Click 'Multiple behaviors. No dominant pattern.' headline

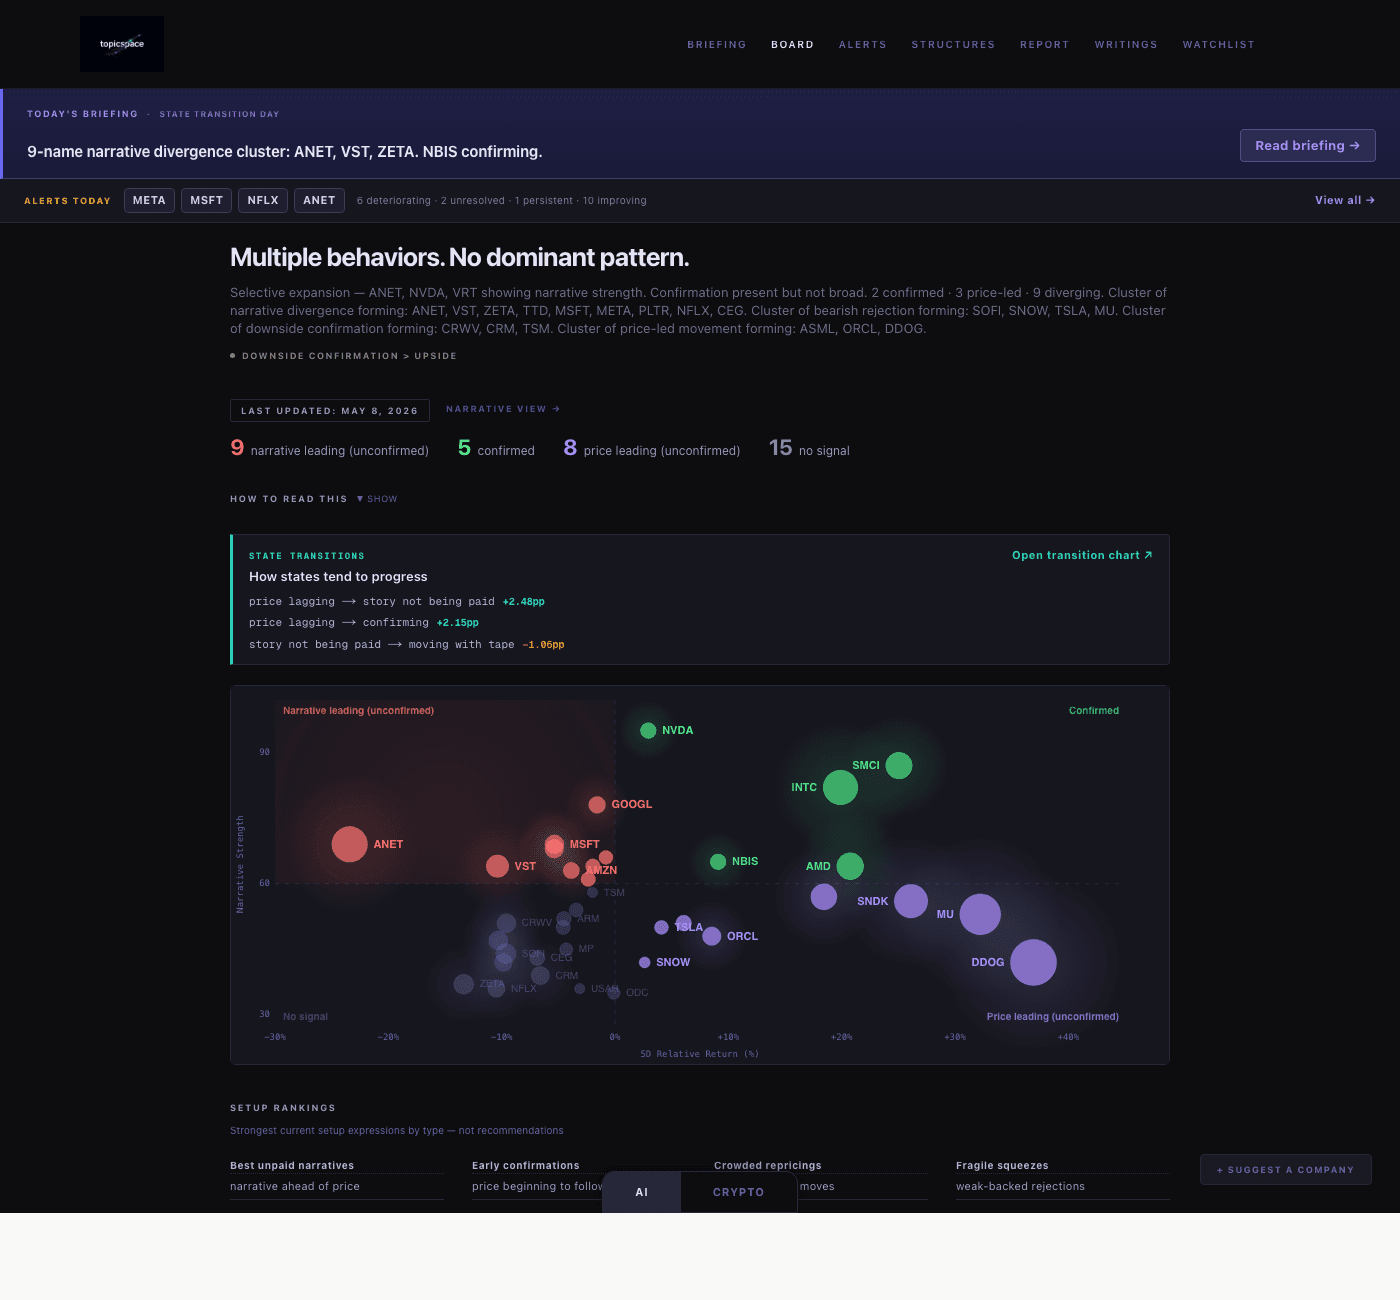[x=460, y=258]
